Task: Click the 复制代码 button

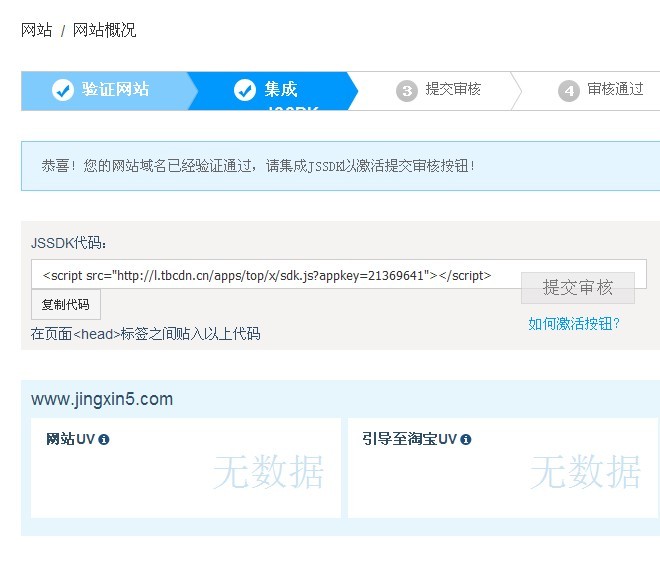Action: click(66, 304)
